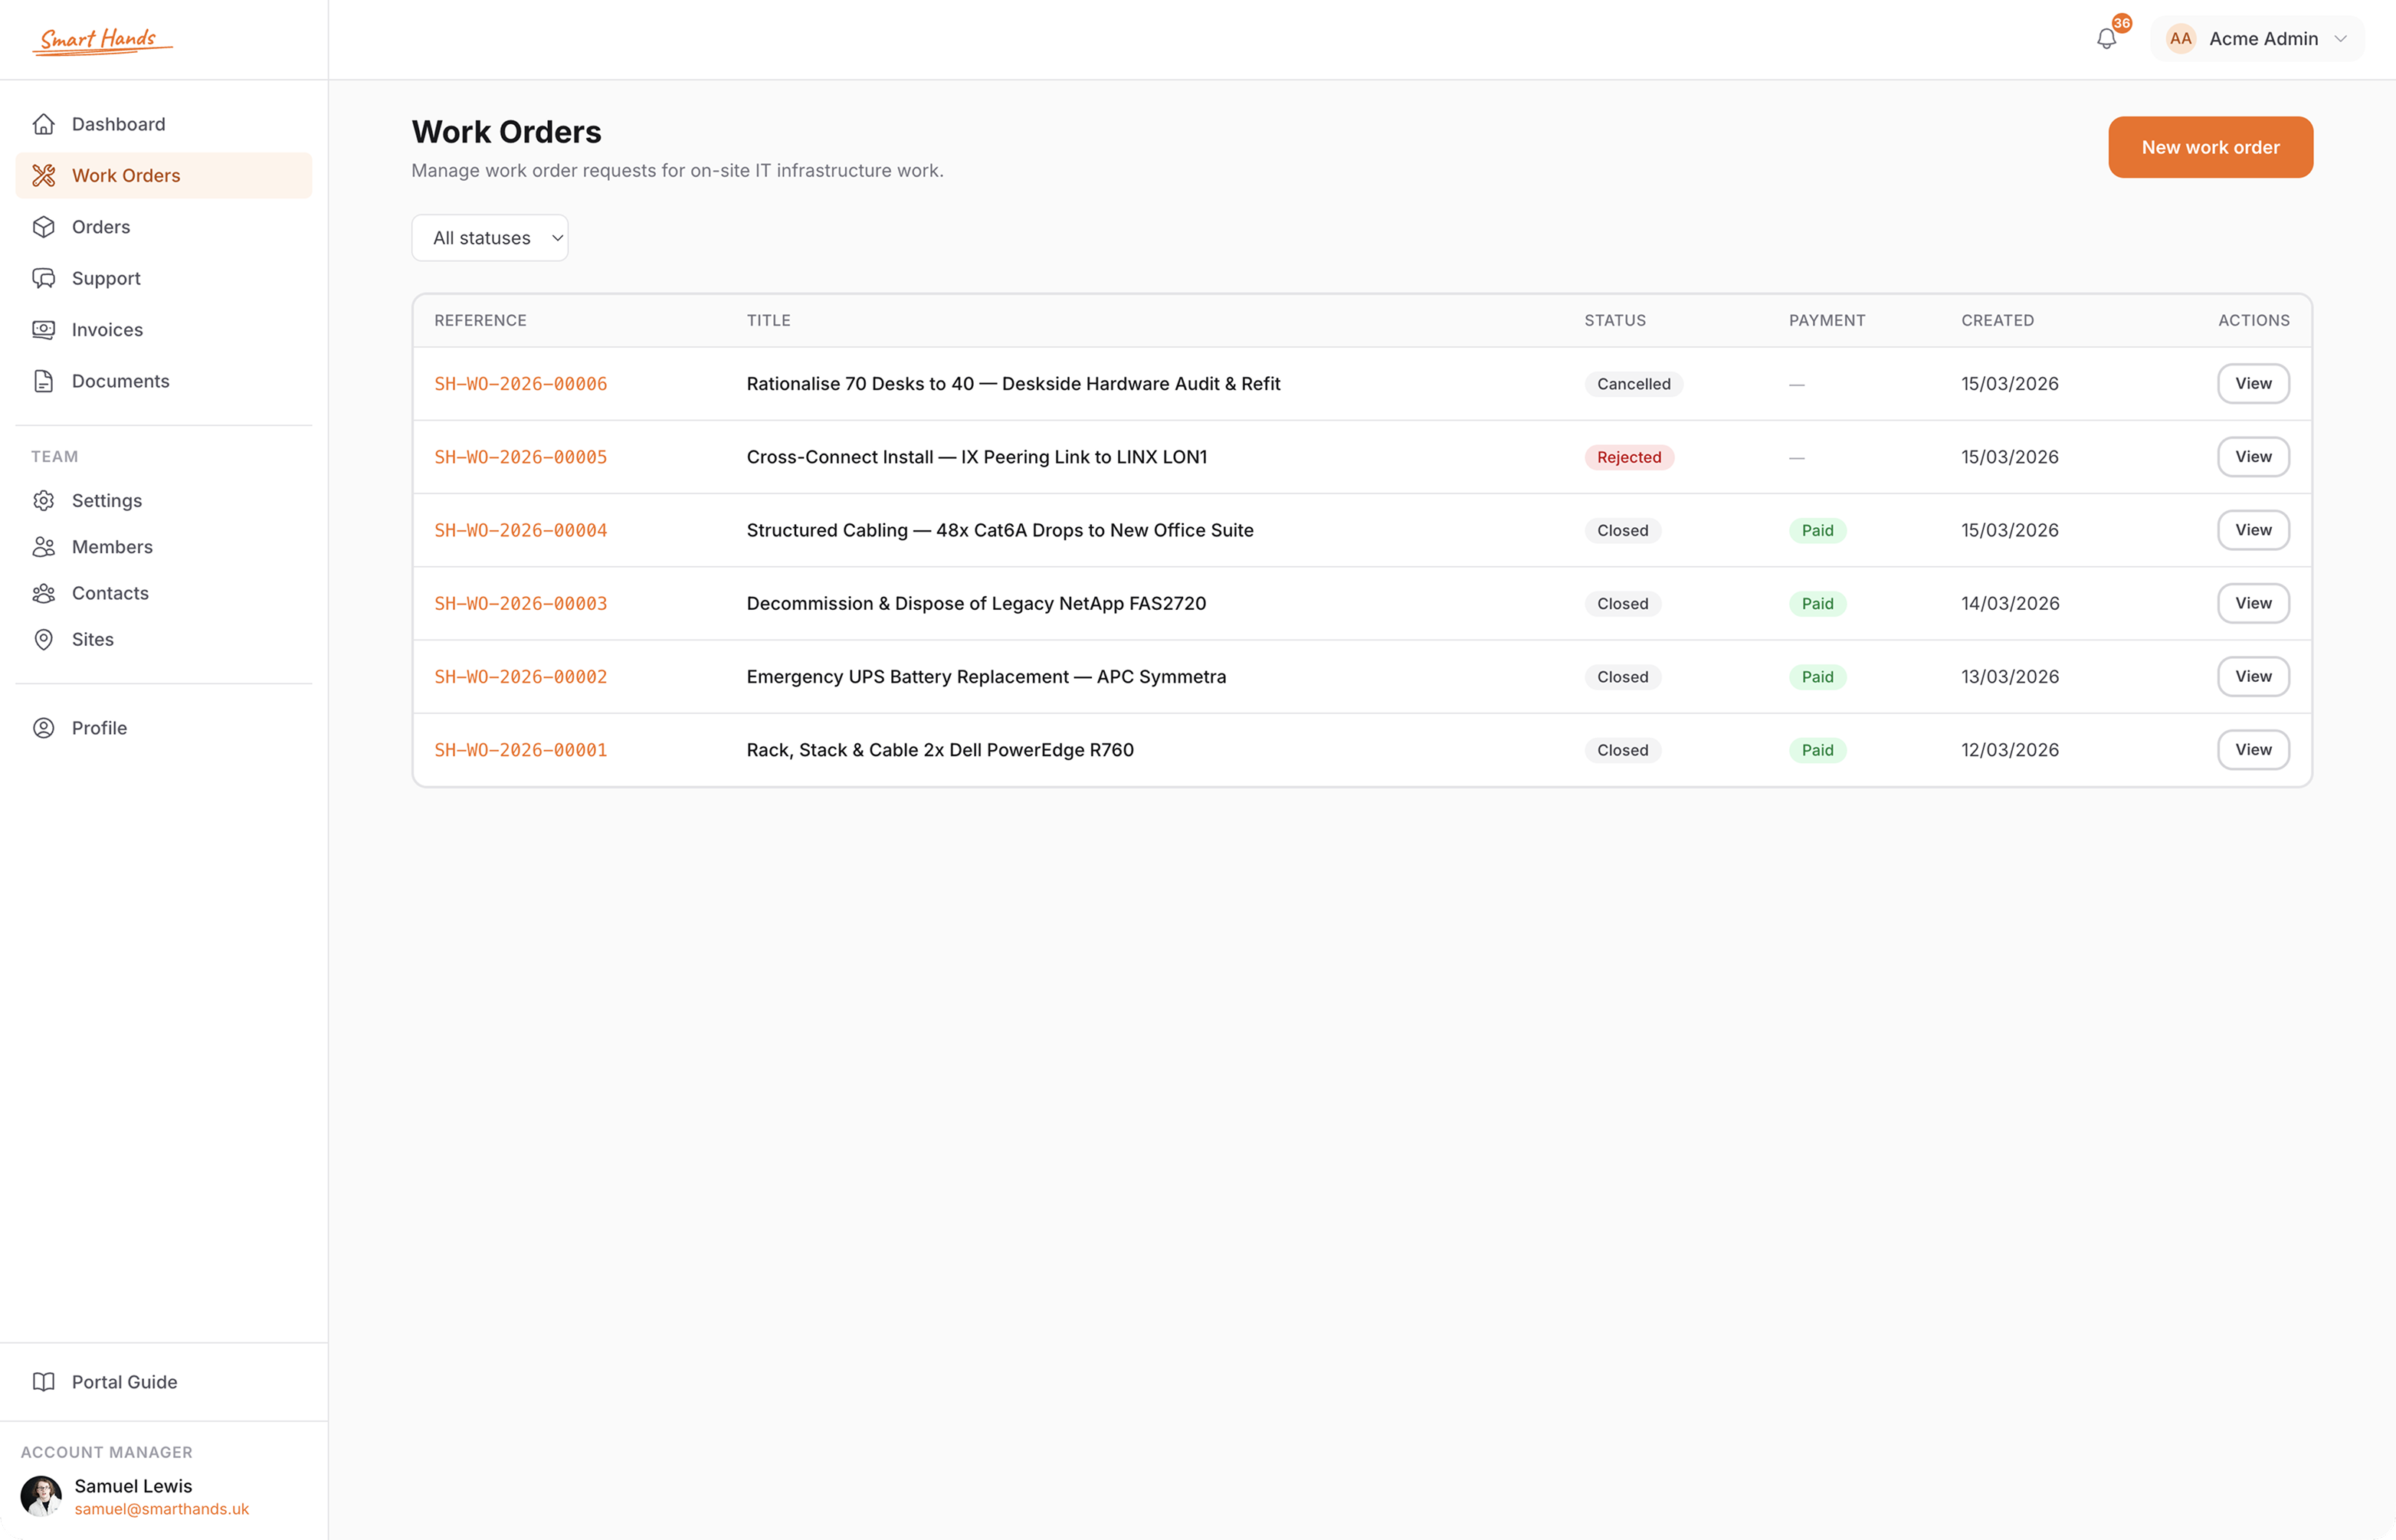This screenshot has height=1540, width=2396.
Task: Select the Invoices icon in the sidebar
Action: coord(44,330)
